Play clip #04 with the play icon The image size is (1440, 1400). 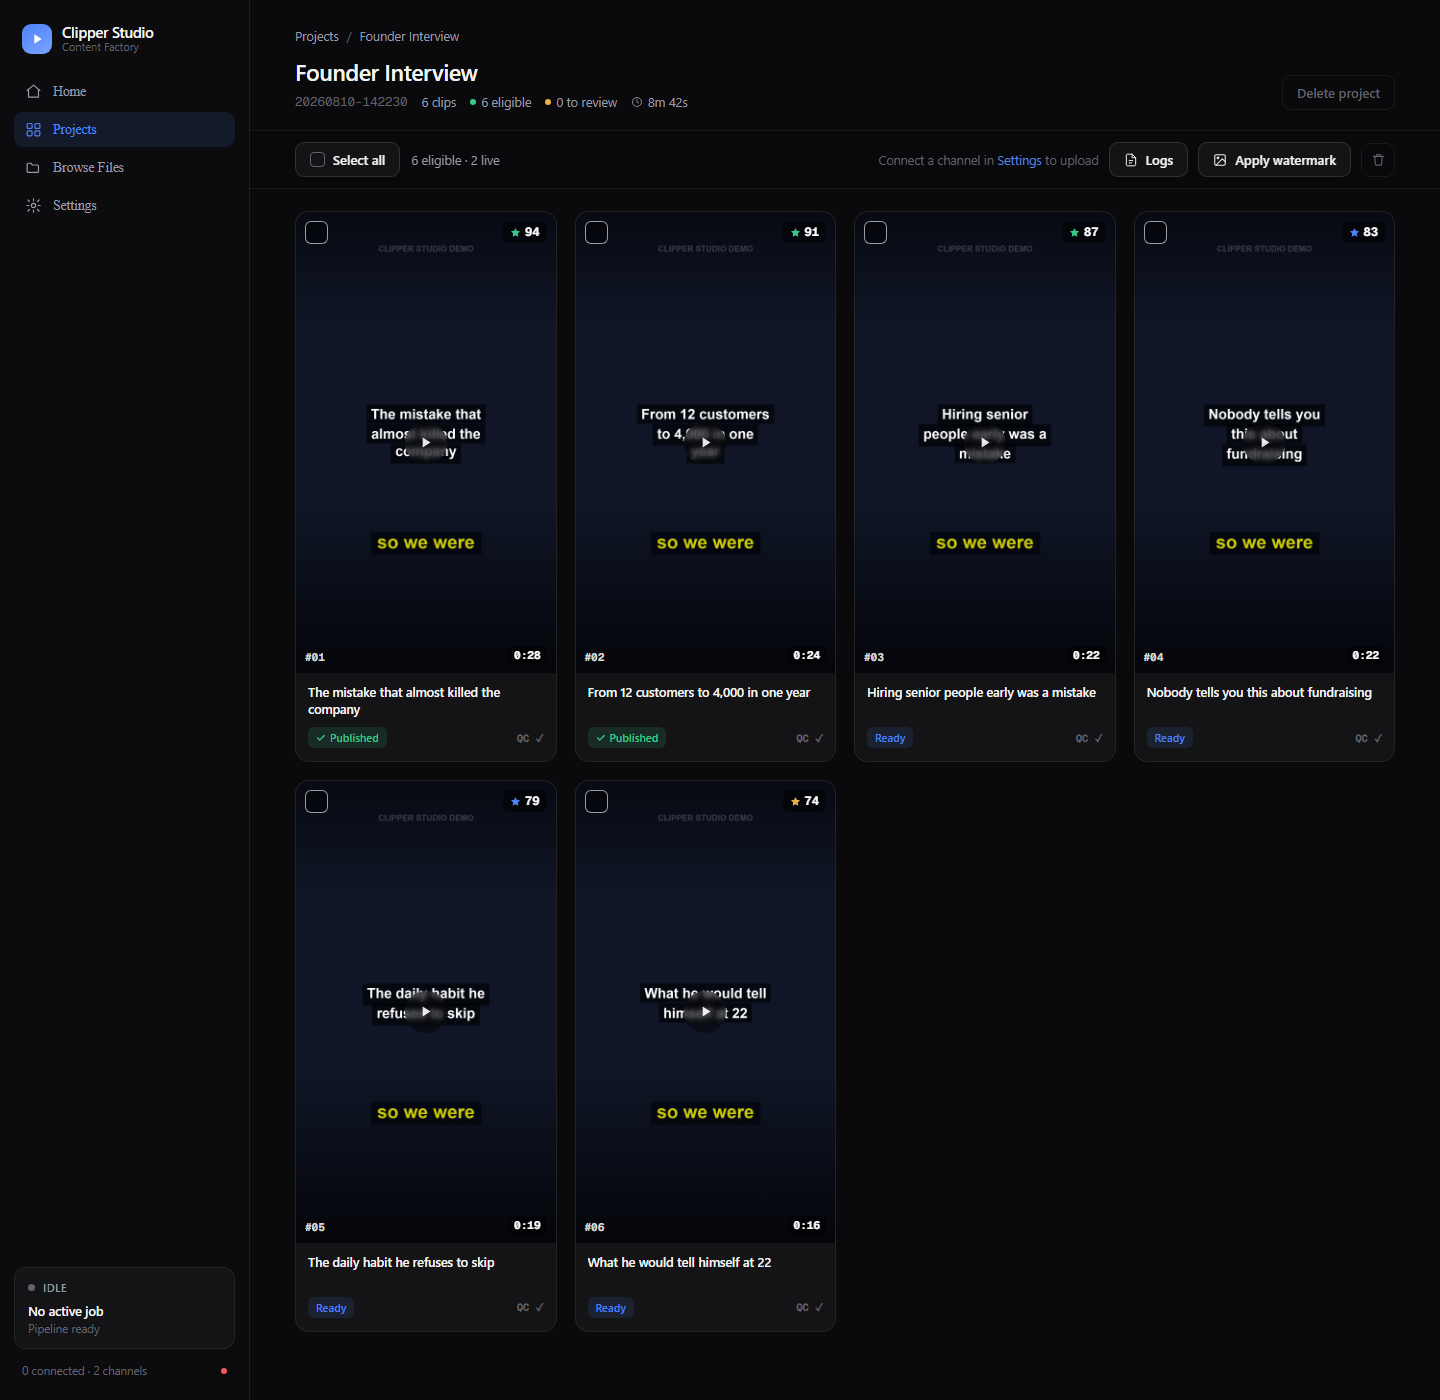(1265, 442)
